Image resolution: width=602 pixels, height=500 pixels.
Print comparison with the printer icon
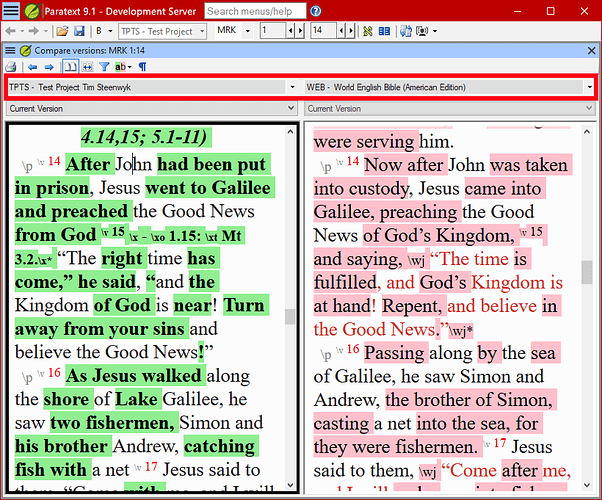click(11, 67)
